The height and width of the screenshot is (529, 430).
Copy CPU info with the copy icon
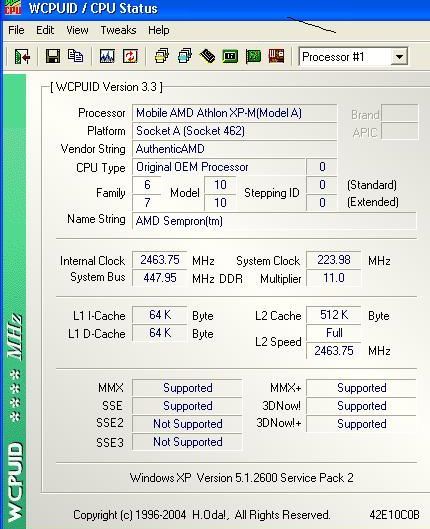pyautogui.click(x=75, y=56)
